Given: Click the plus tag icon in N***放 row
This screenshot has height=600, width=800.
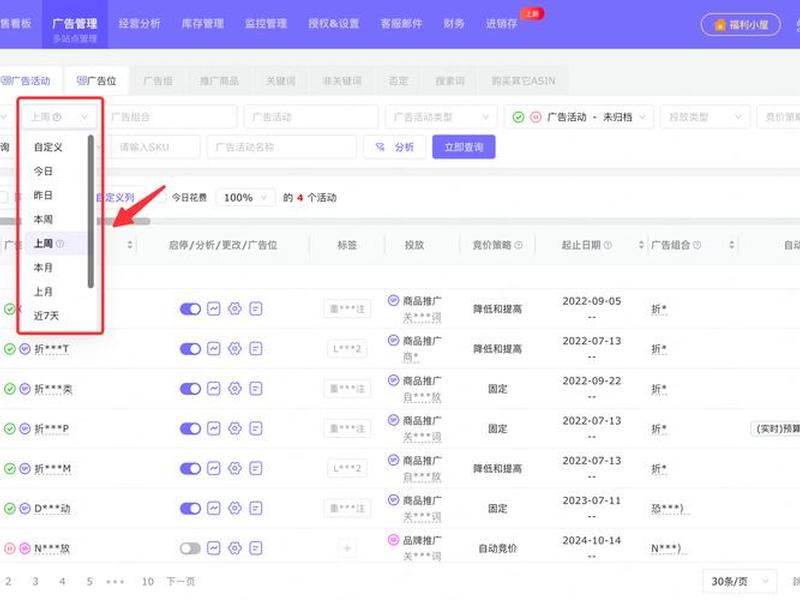Looking at the screenshot, I should [347, 548].
